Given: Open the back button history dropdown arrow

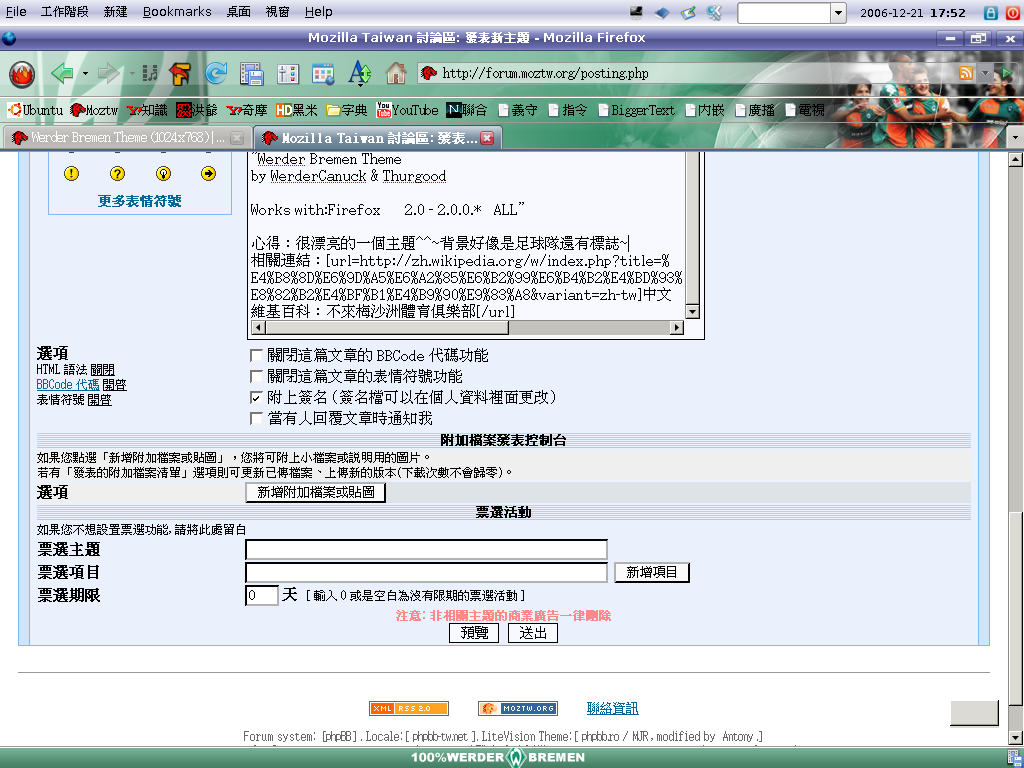Looking at the screenshot, I should 85,74.
